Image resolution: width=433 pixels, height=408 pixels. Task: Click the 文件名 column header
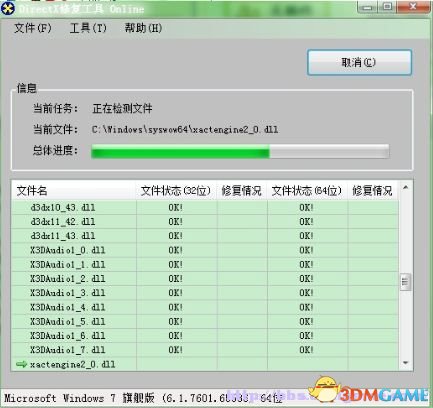point(73,191)
